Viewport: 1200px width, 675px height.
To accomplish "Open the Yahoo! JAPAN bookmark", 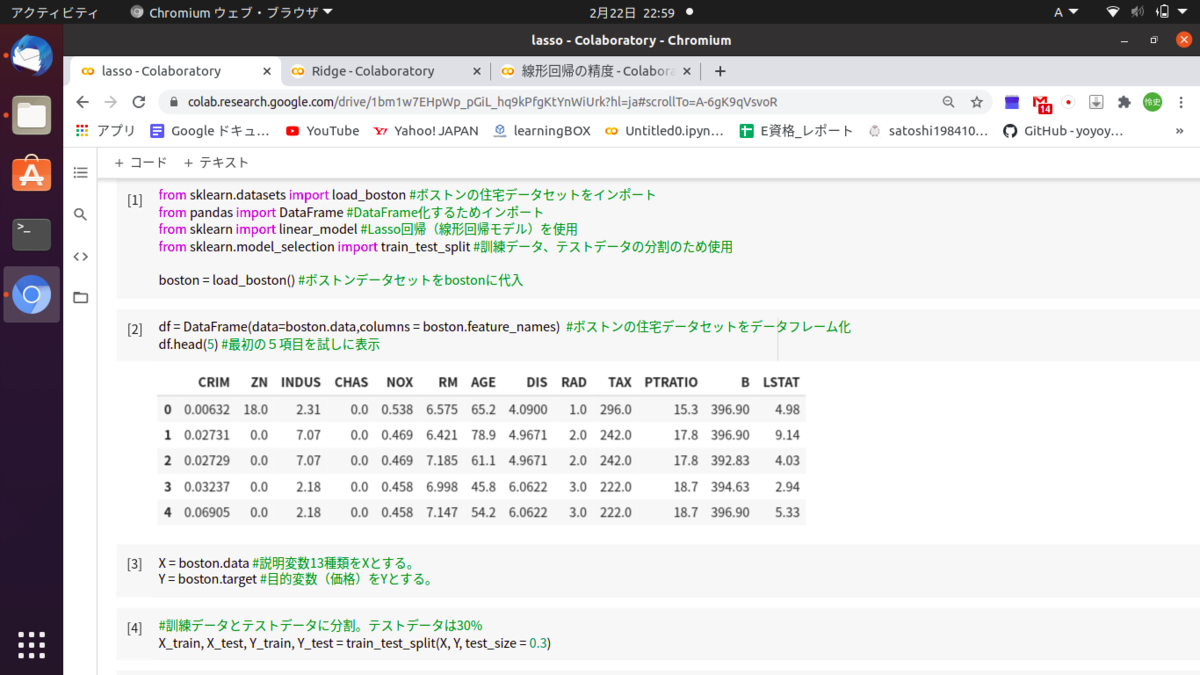I will click(x=425, y=131).
